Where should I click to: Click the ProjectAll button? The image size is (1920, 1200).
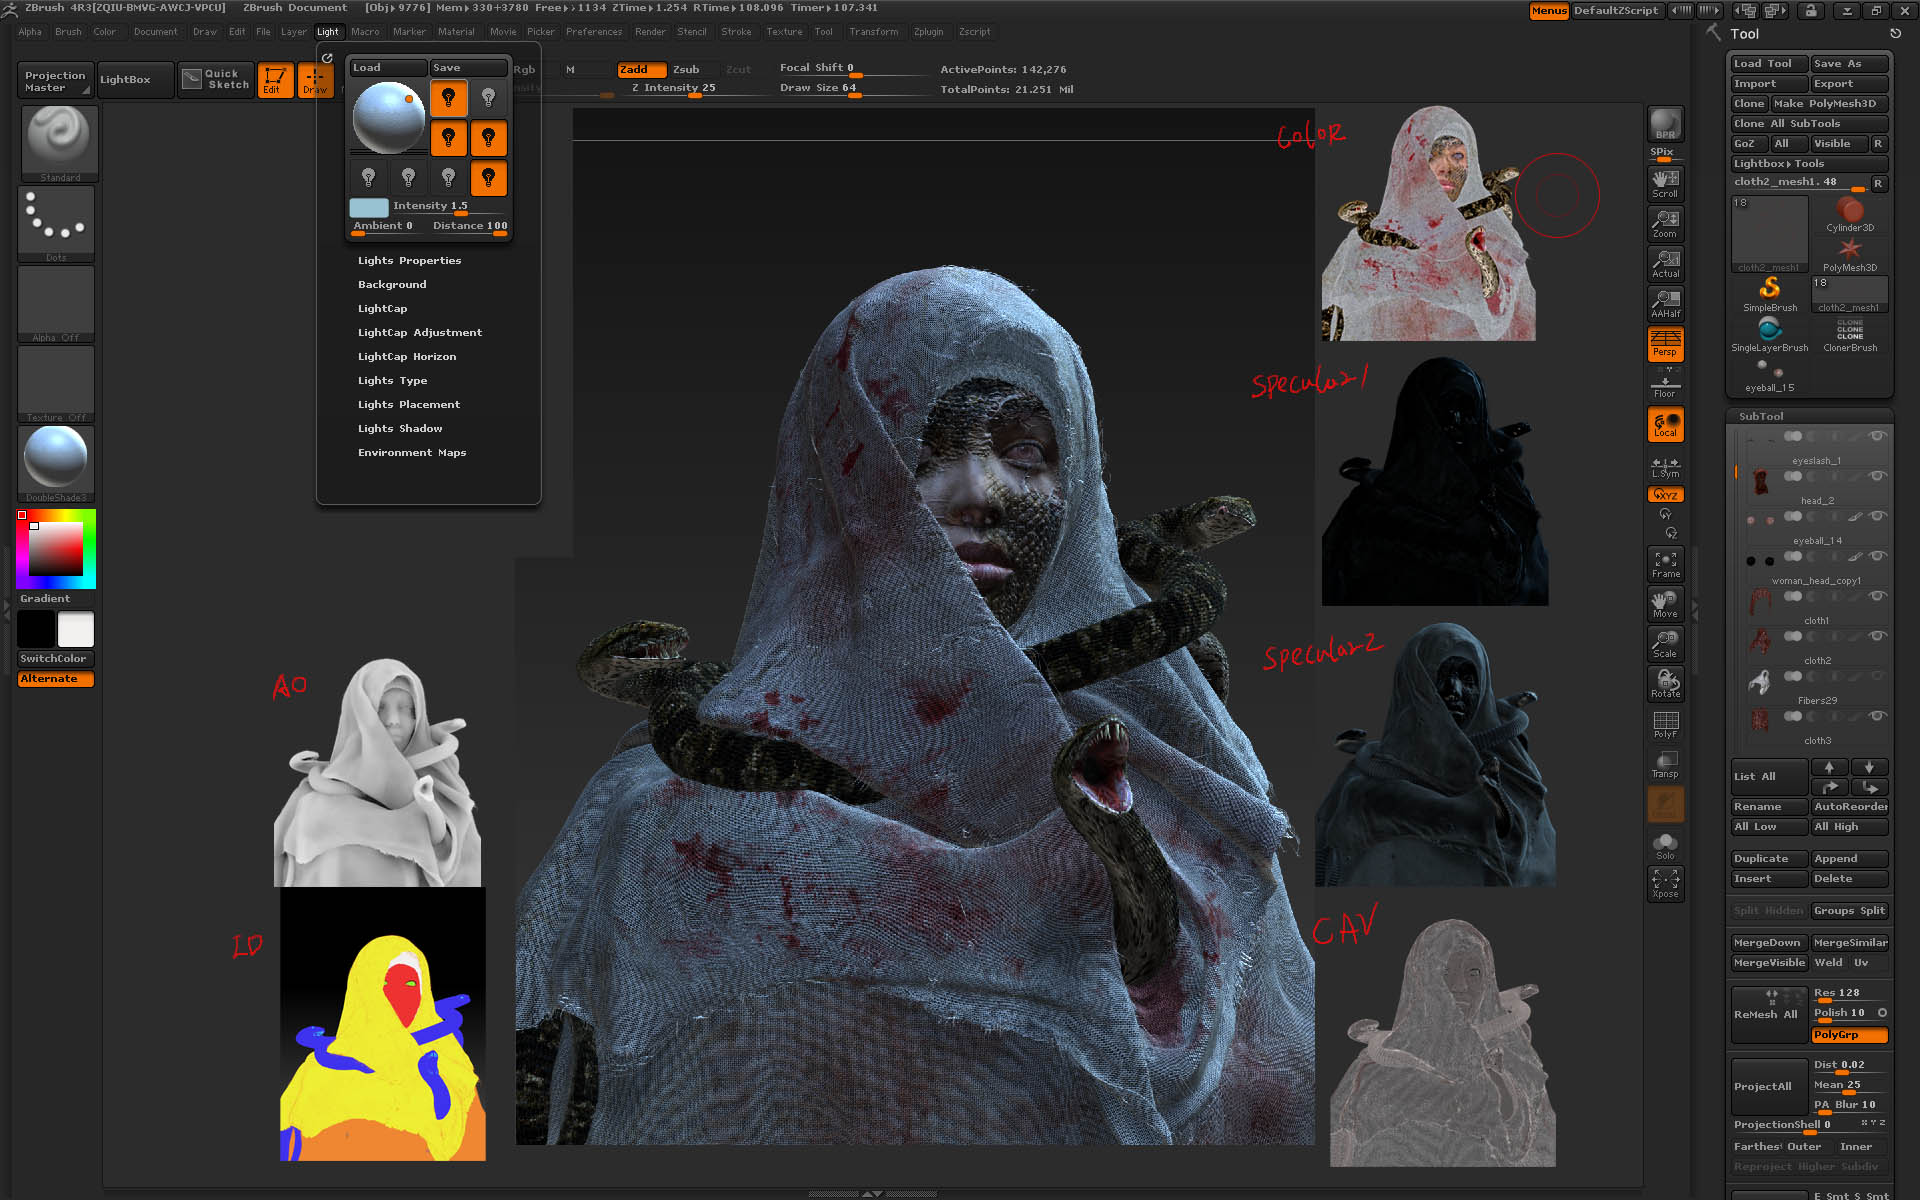point(1769,1086)
